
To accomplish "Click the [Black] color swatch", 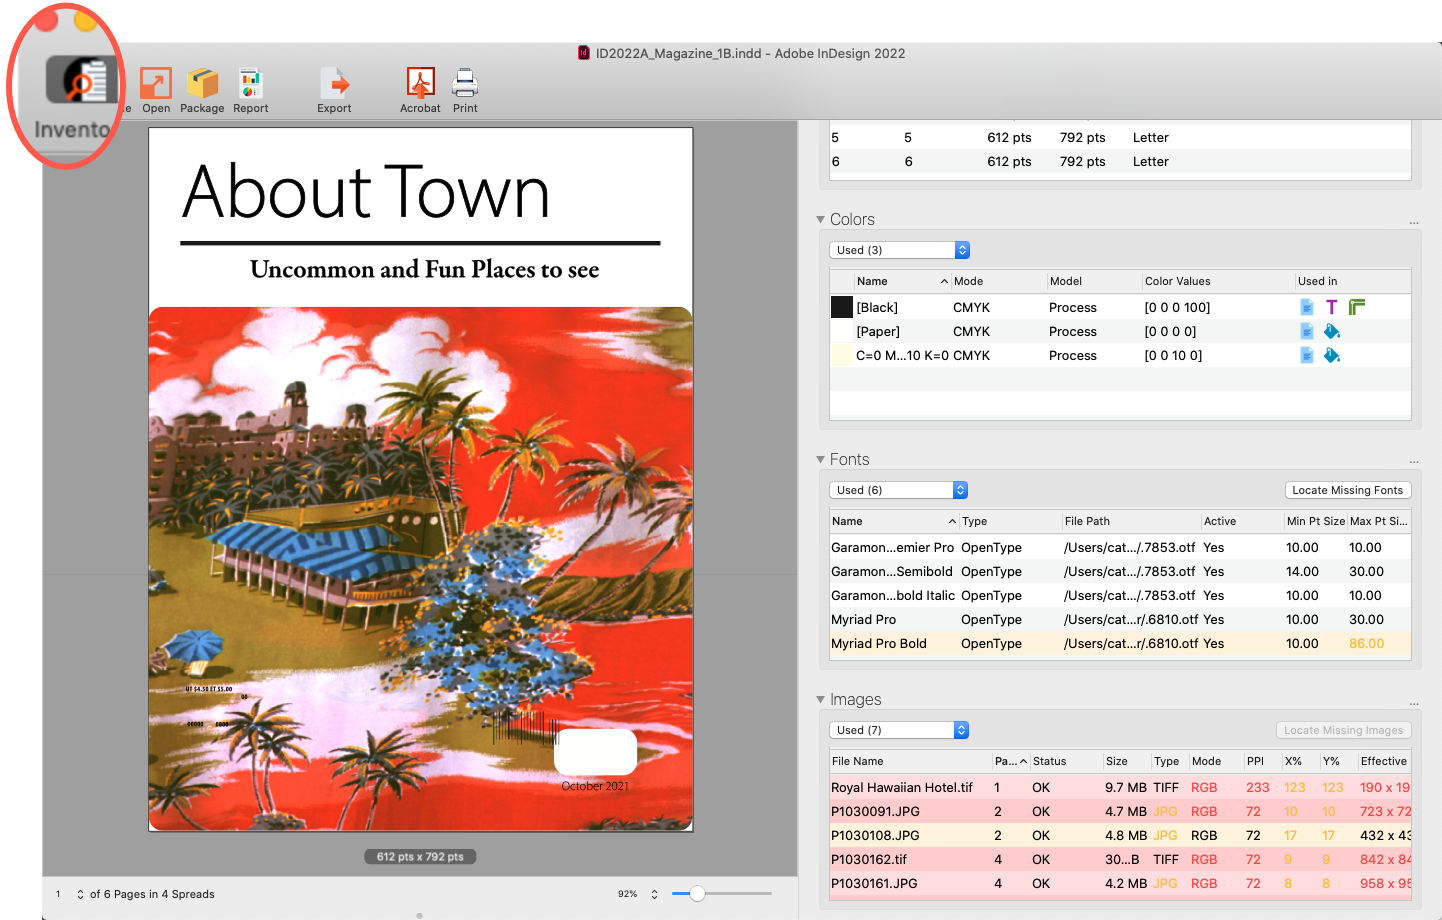I will [842, 307].
